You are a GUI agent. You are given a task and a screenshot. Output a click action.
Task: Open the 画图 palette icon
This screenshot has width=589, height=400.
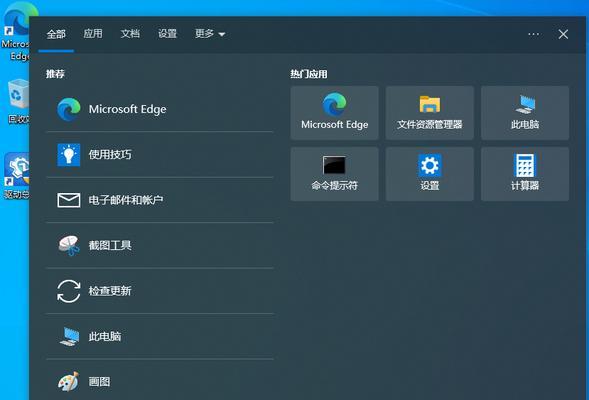(69, 382)
